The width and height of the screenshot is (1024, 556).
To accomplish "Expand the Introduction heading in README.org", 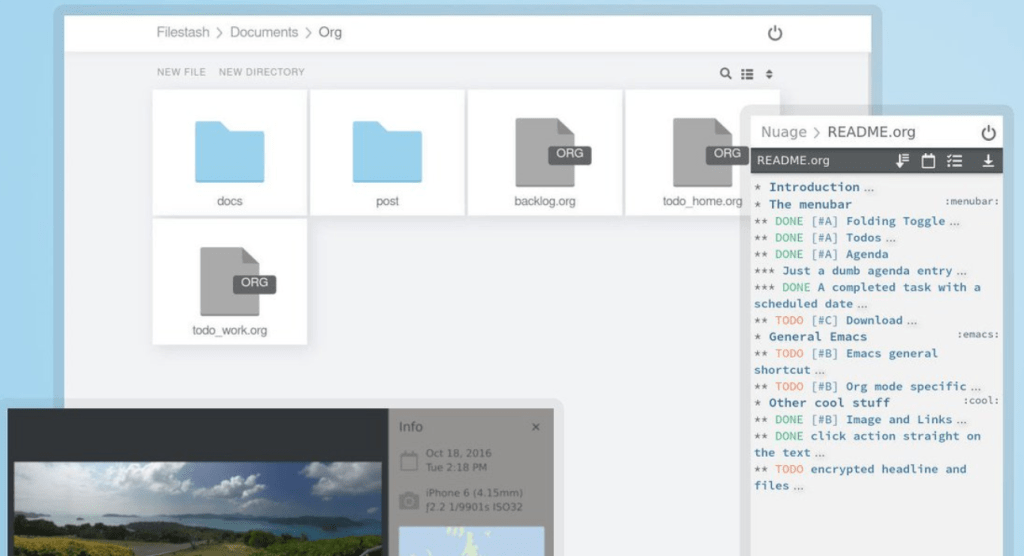I will coord(814,187).
